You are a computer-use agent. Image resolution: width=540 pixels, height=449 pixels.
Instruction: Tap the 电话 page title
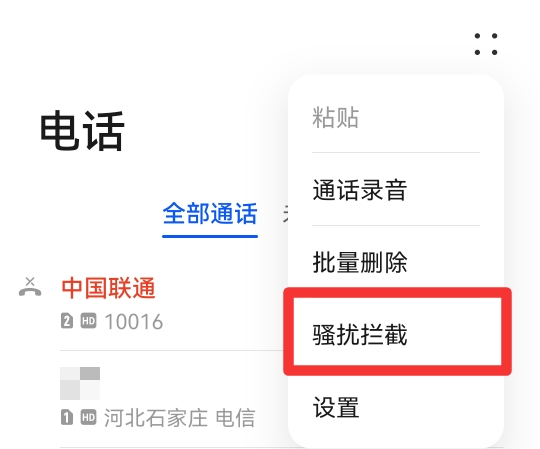point(82,131)
